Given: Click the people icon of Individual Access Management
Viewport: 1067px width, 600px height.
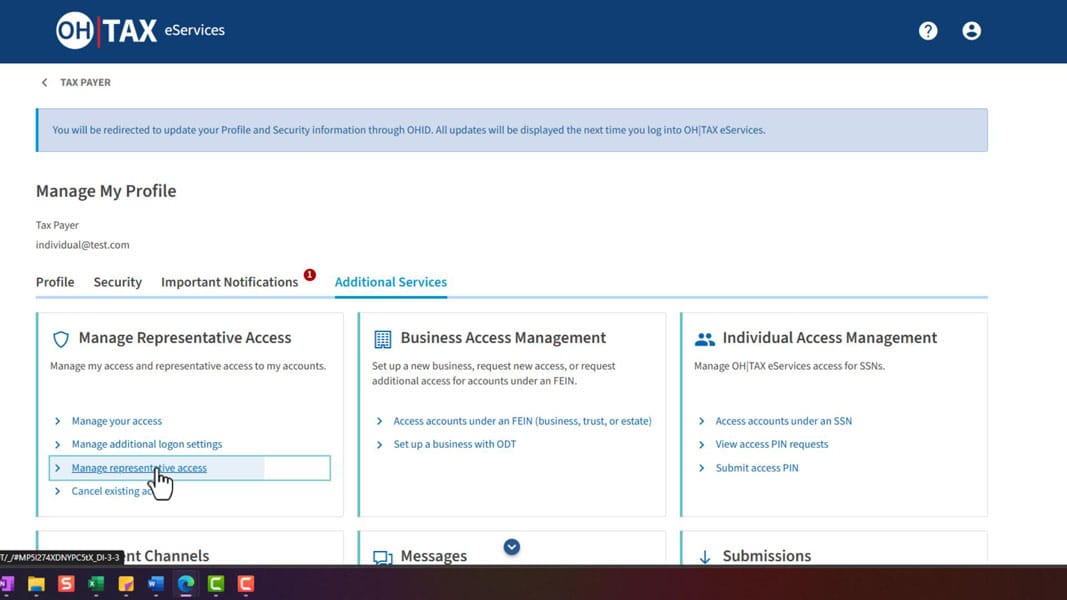Looking at the screenshot, I should coord(704,339).
